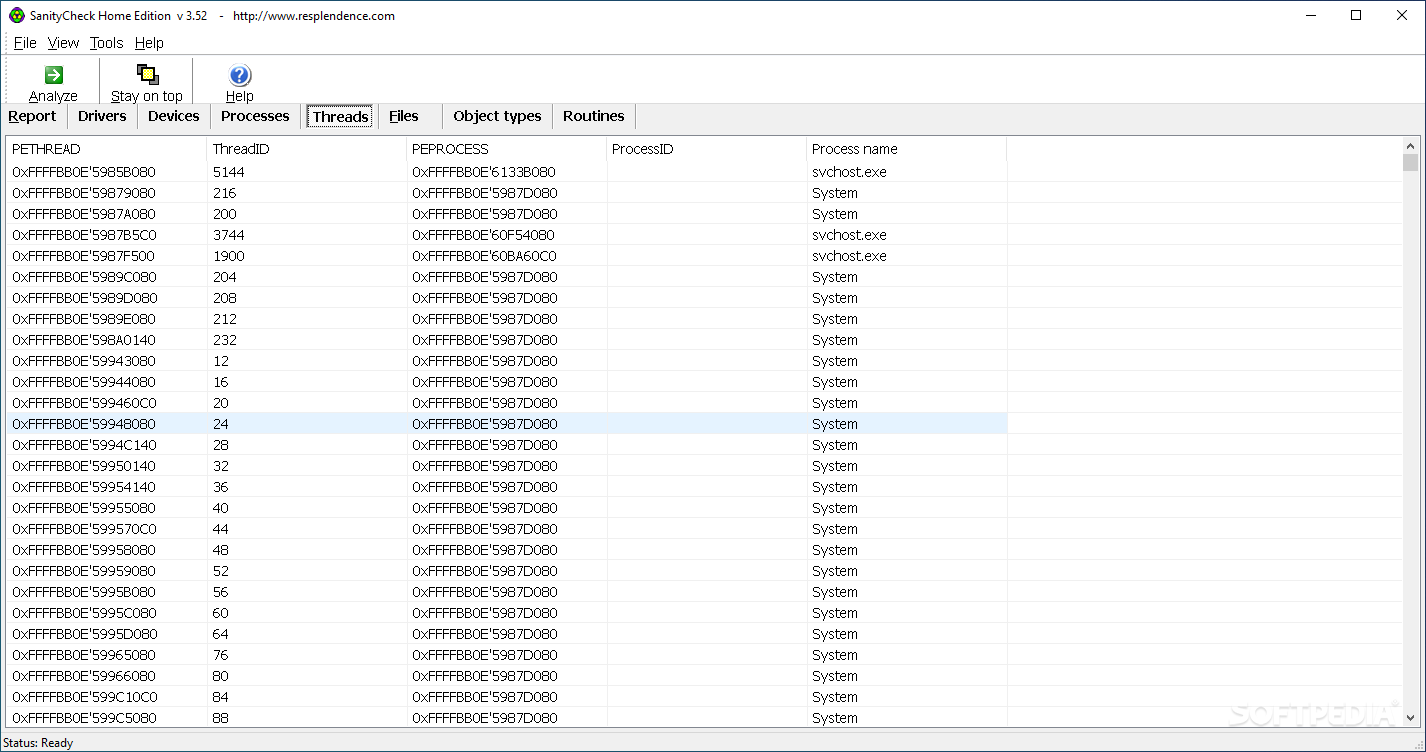The image size is (1426, 752).
Task: Select thread ID 28 row
Action: point(506,445)
